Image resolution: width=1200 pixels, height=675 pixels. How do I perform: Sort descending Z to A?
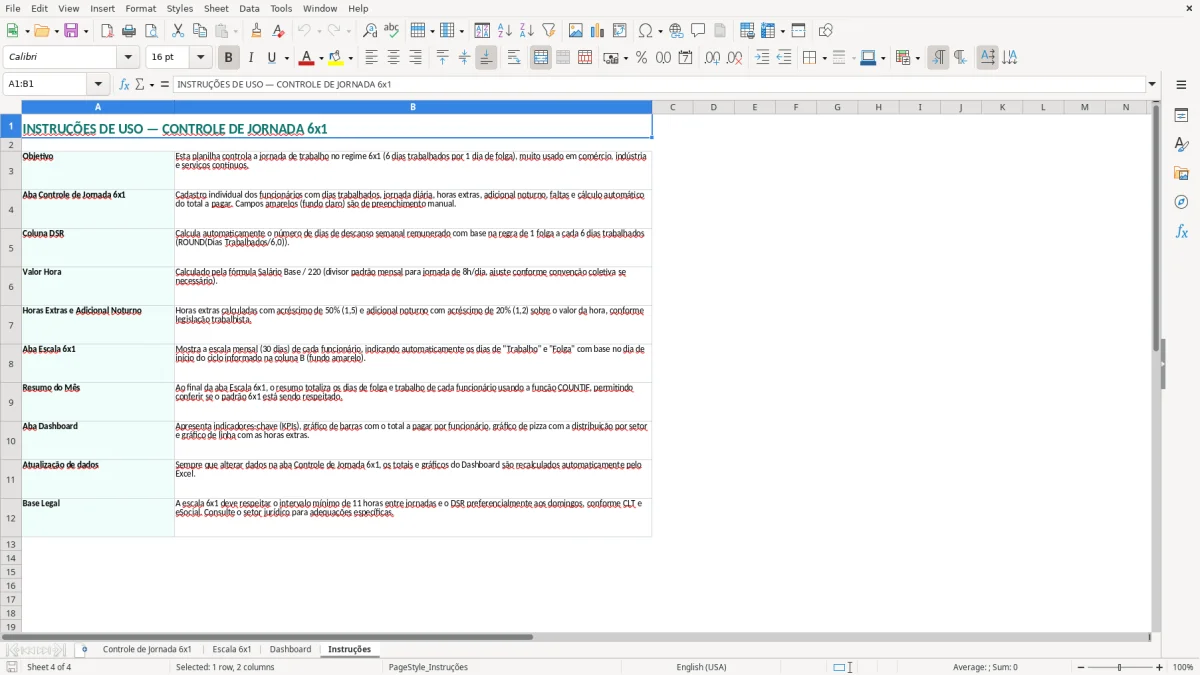[x=527, y=31]
